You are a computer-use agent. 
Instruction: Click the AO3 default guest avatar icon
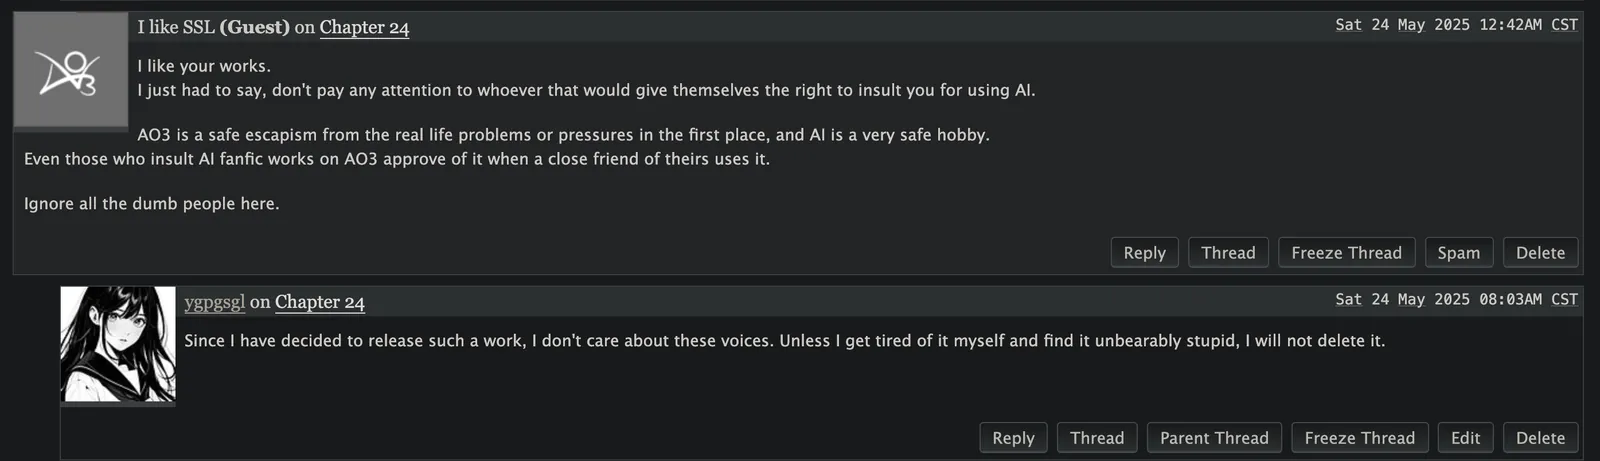coord(70,70)
